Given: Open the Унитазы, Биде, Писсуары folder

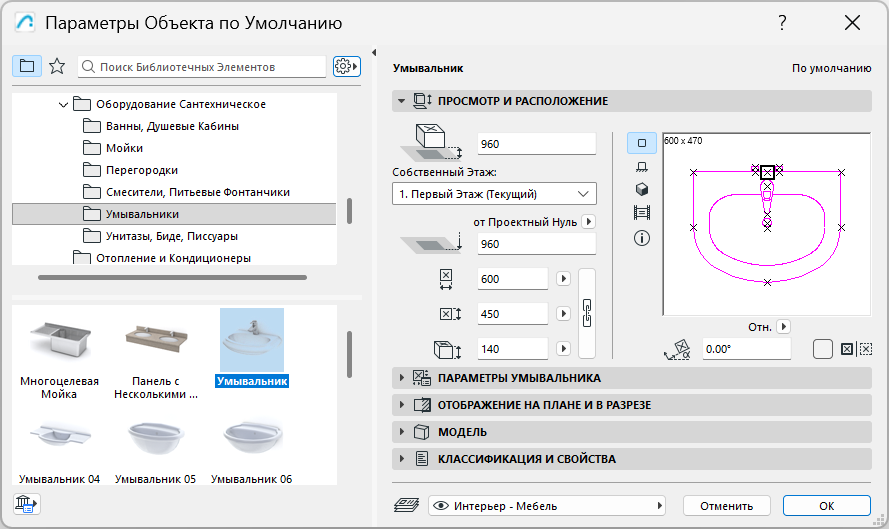Looking at the screenshot, I should pyautogui.click(x=171, y=236).
